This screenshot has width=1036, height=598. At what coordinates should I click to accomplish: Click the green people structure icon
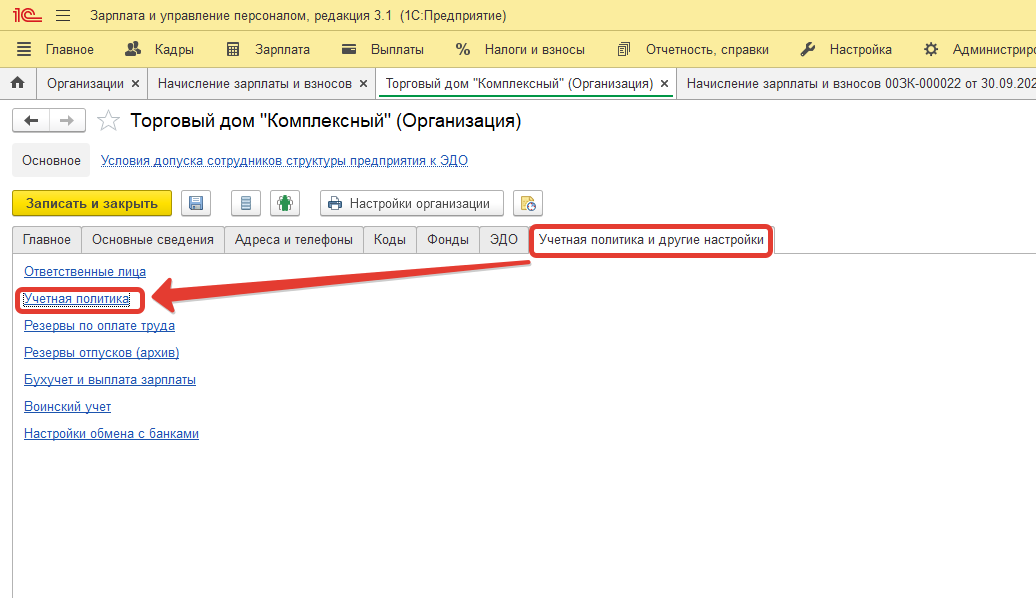coord(286,204)
